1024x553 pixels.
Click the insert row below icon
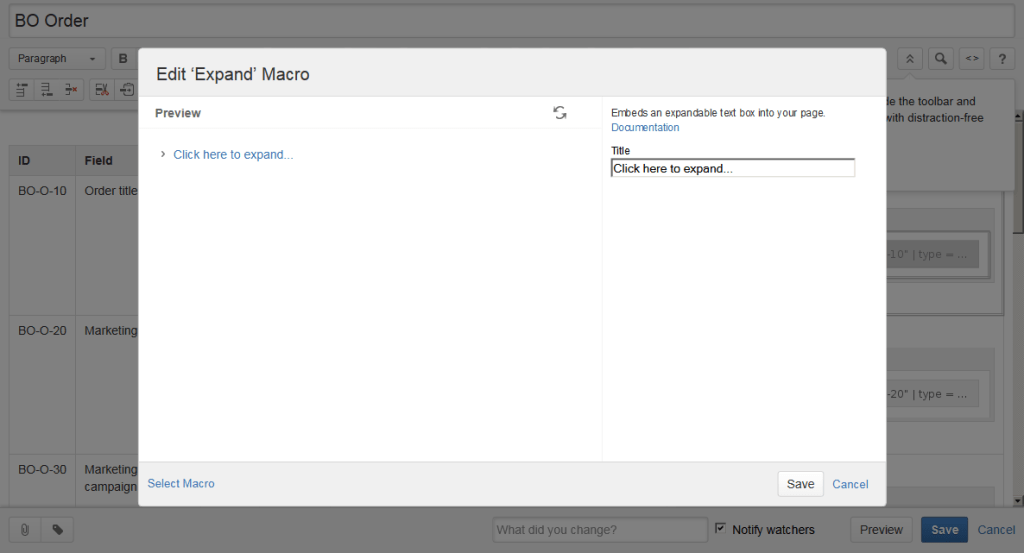click(46, 90)
